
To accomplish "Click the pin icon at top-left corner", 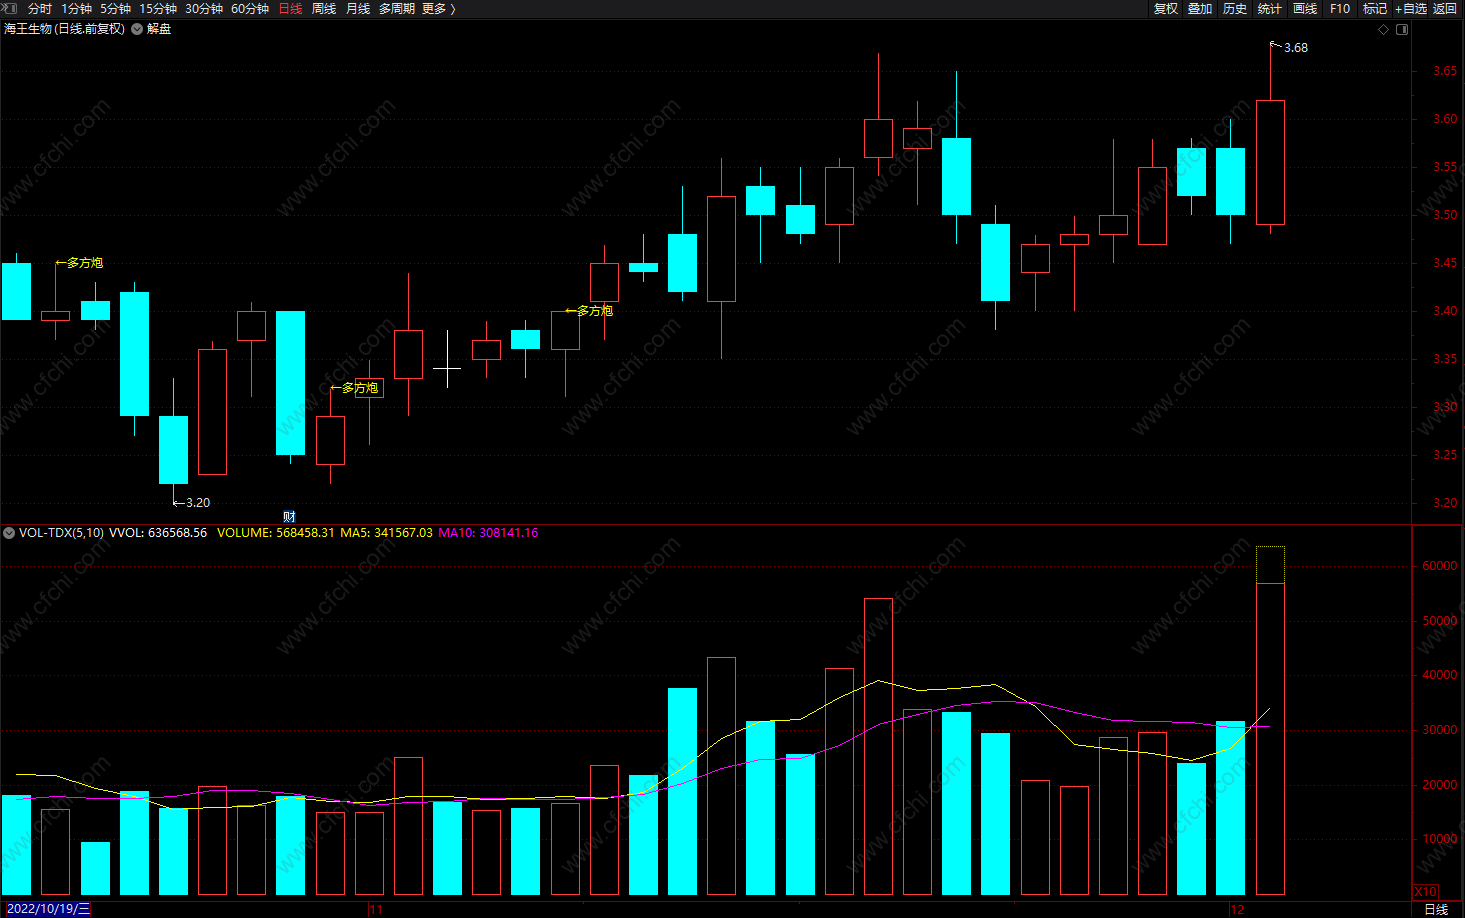I will point(9,8).
